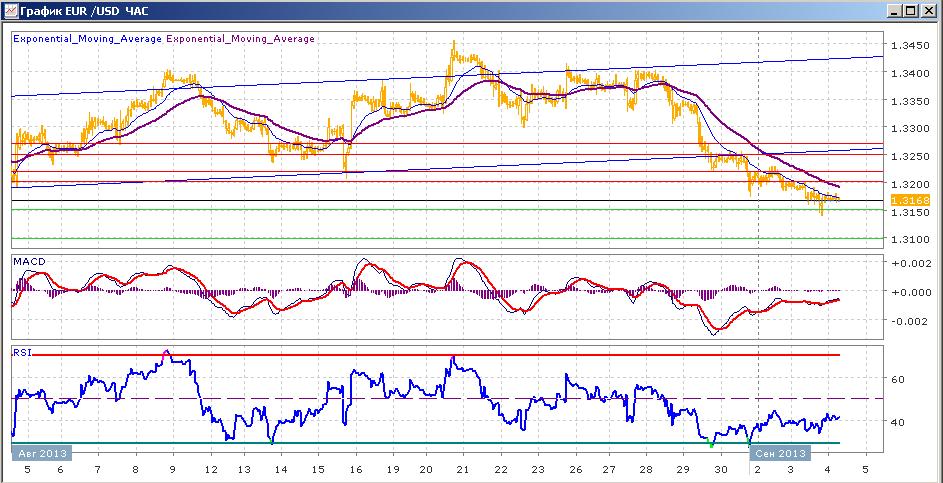Click the date label 30 on time axis
The width and height of the screenshot is (943, 483).
tap(720, 469)
